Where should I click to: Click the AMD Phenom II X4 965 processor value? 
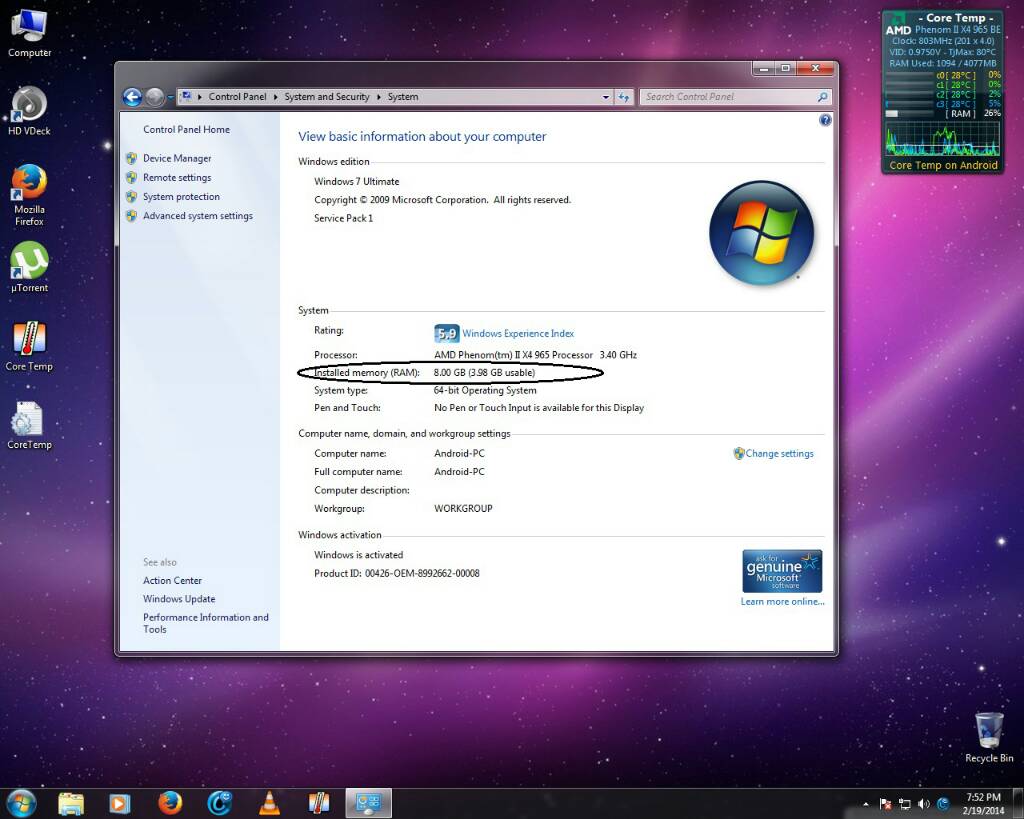pos(536,355)
